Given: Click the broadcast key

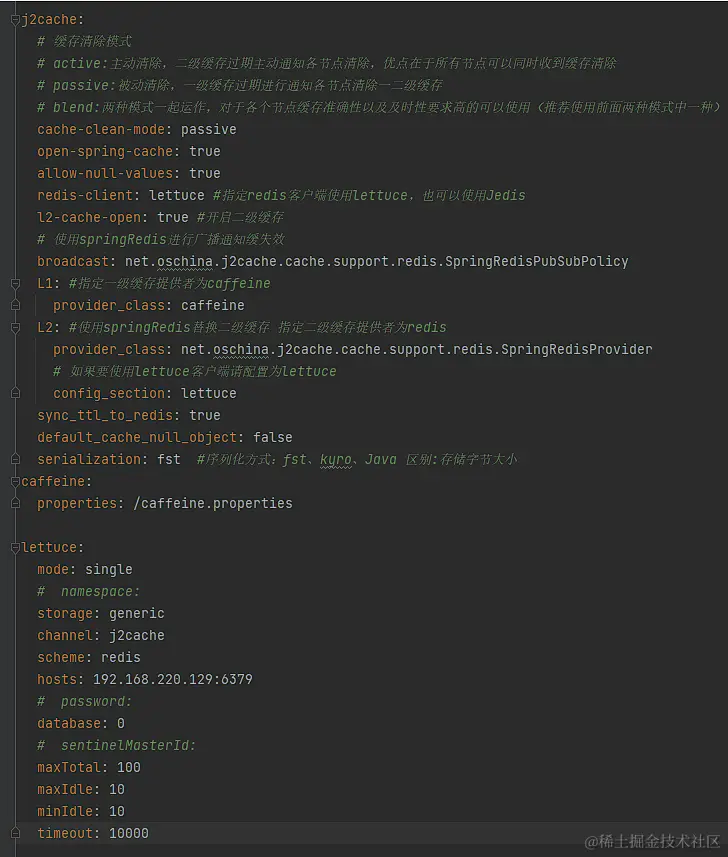Looking at the screenshot, I should pyautogui.click(x=73, y=261).
